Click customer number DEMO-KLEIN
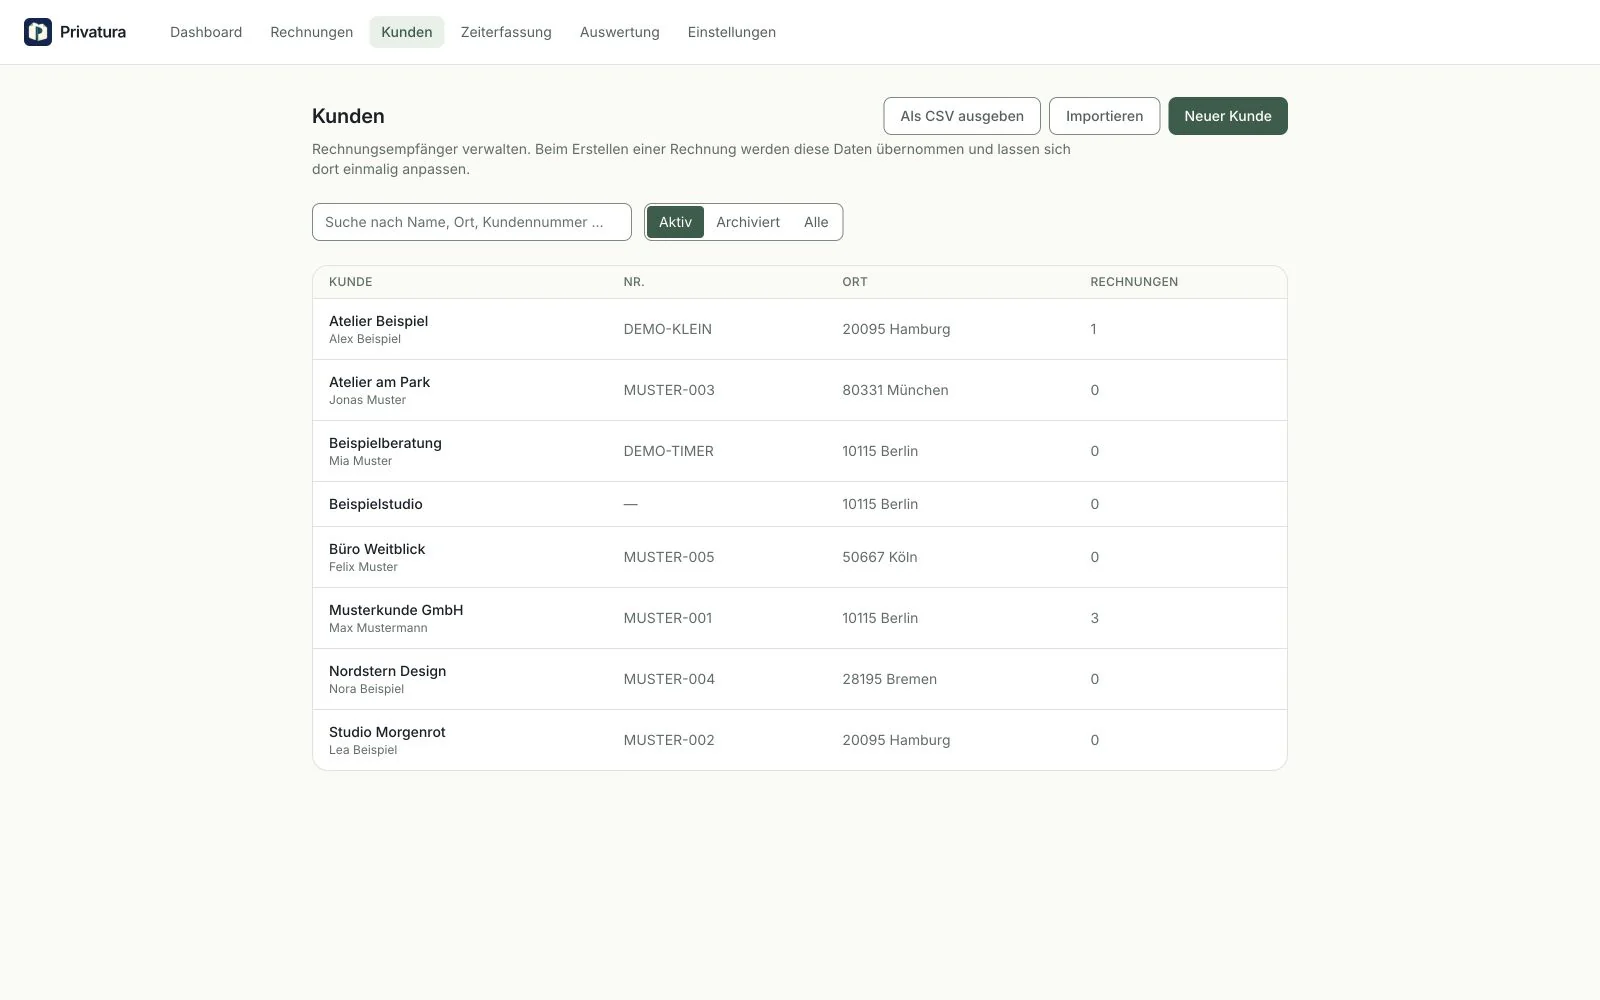1600x1000 pixels. tap(667, 329)
